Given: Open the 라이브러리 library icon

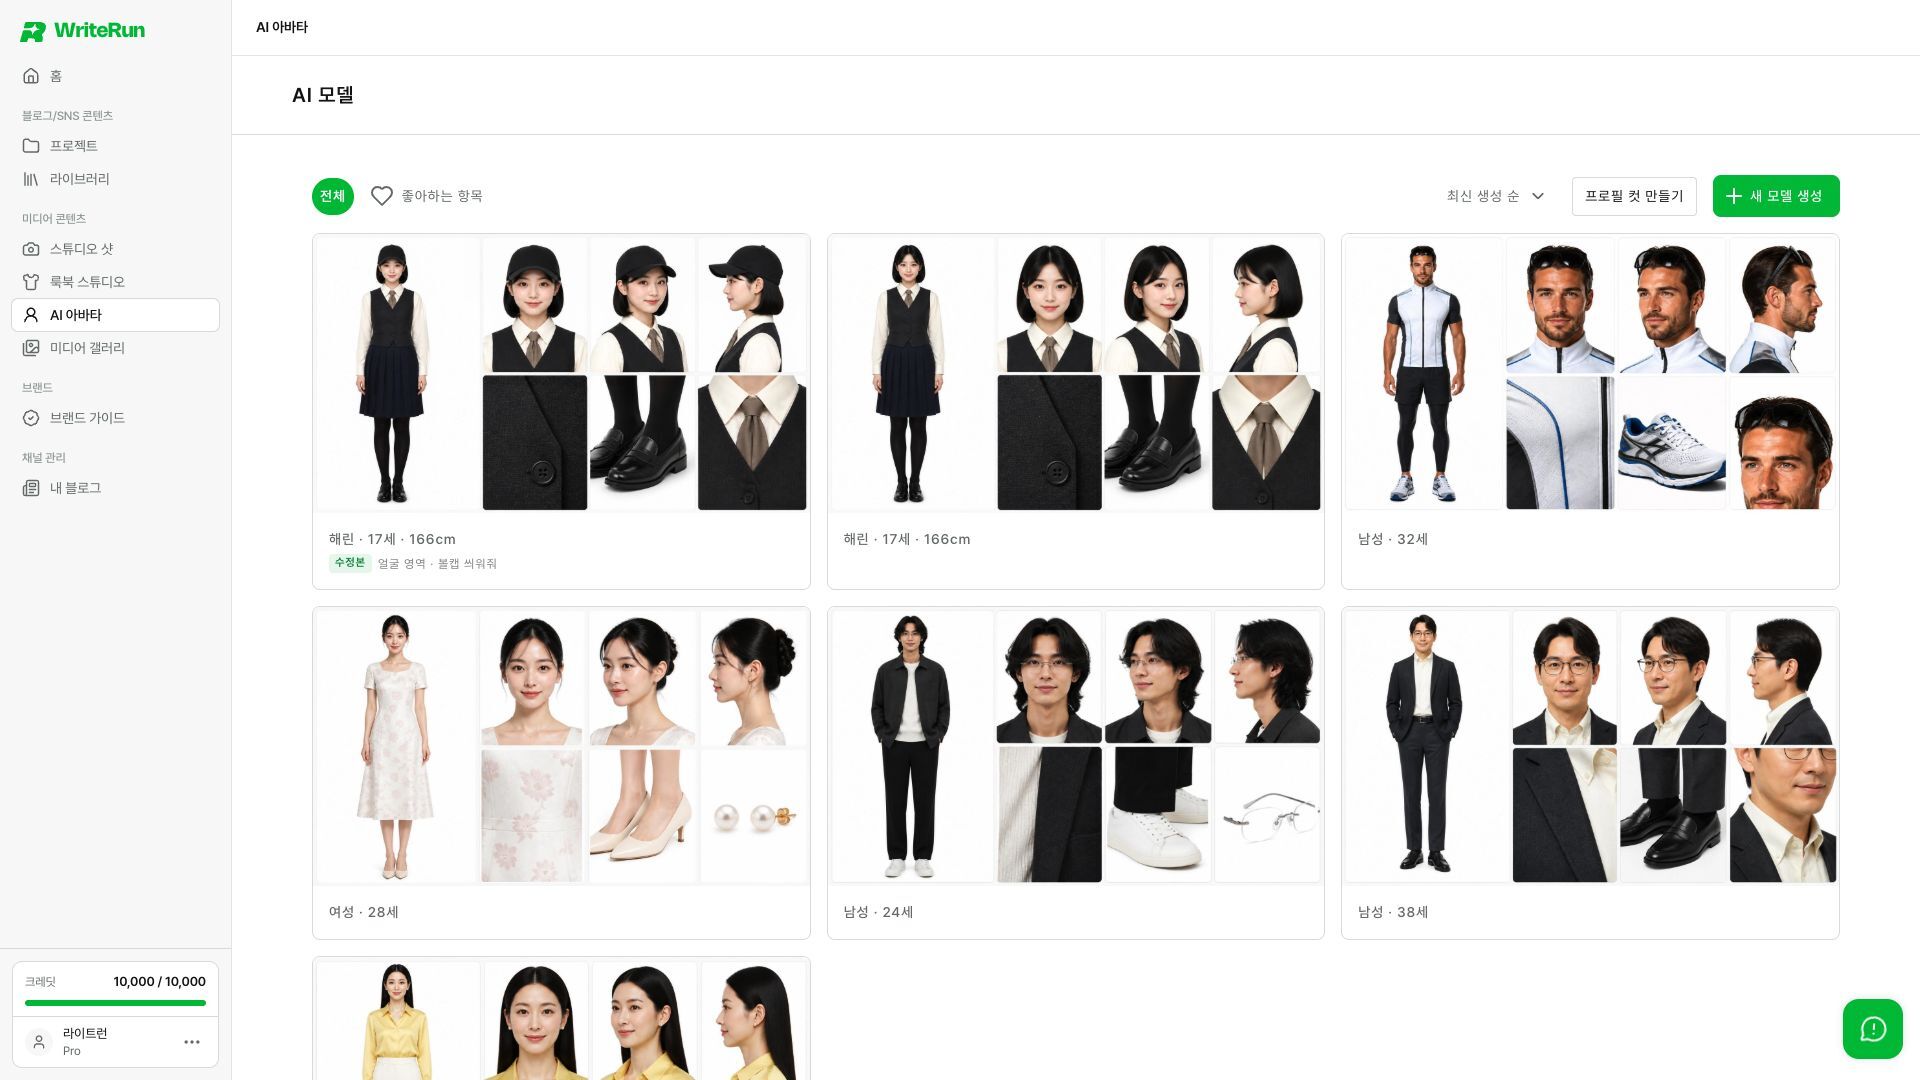Looking at the screenshot, I should click(x=31, y=179).
